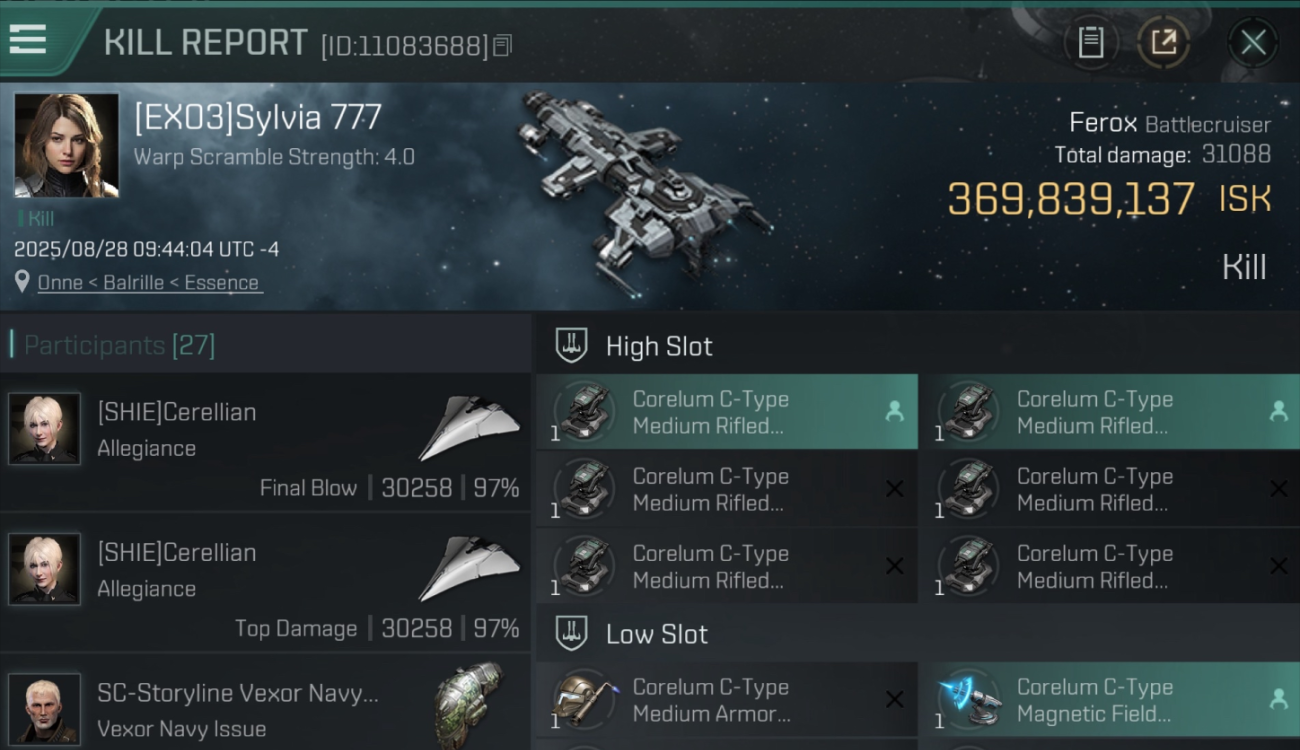1300x750 pixels.
Task: Select first highlighted Corelum C-Type Medium Rifled module
Action: point(727,412)
